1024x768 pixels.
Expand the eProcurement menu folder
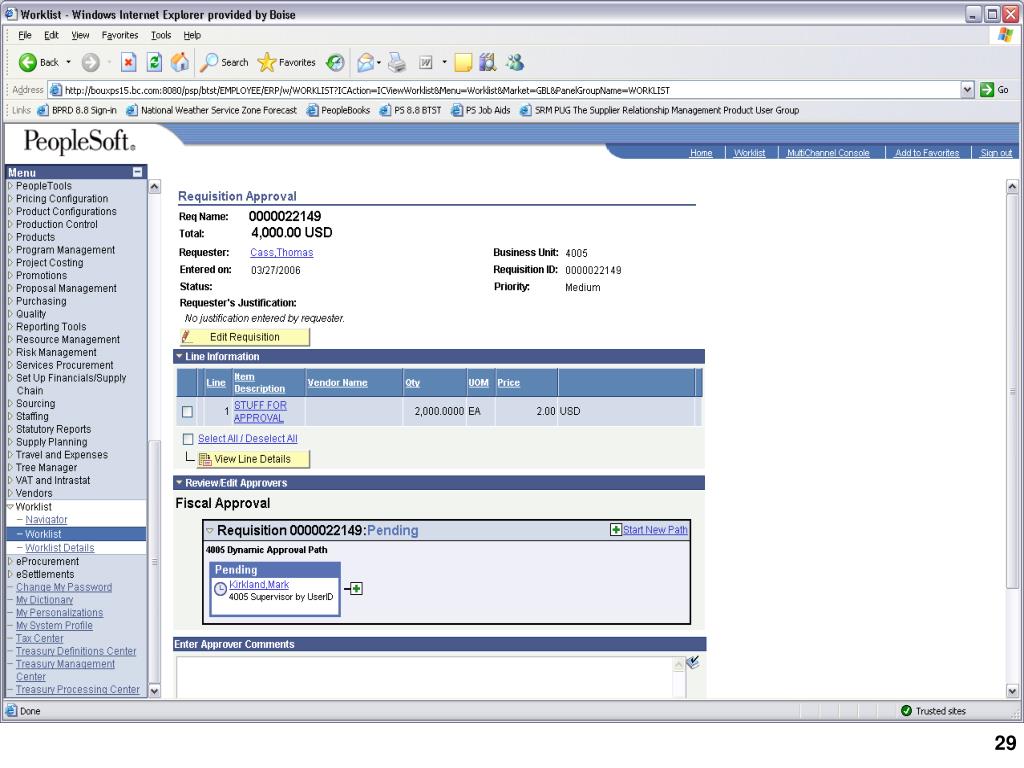click(x=10, y=561)
